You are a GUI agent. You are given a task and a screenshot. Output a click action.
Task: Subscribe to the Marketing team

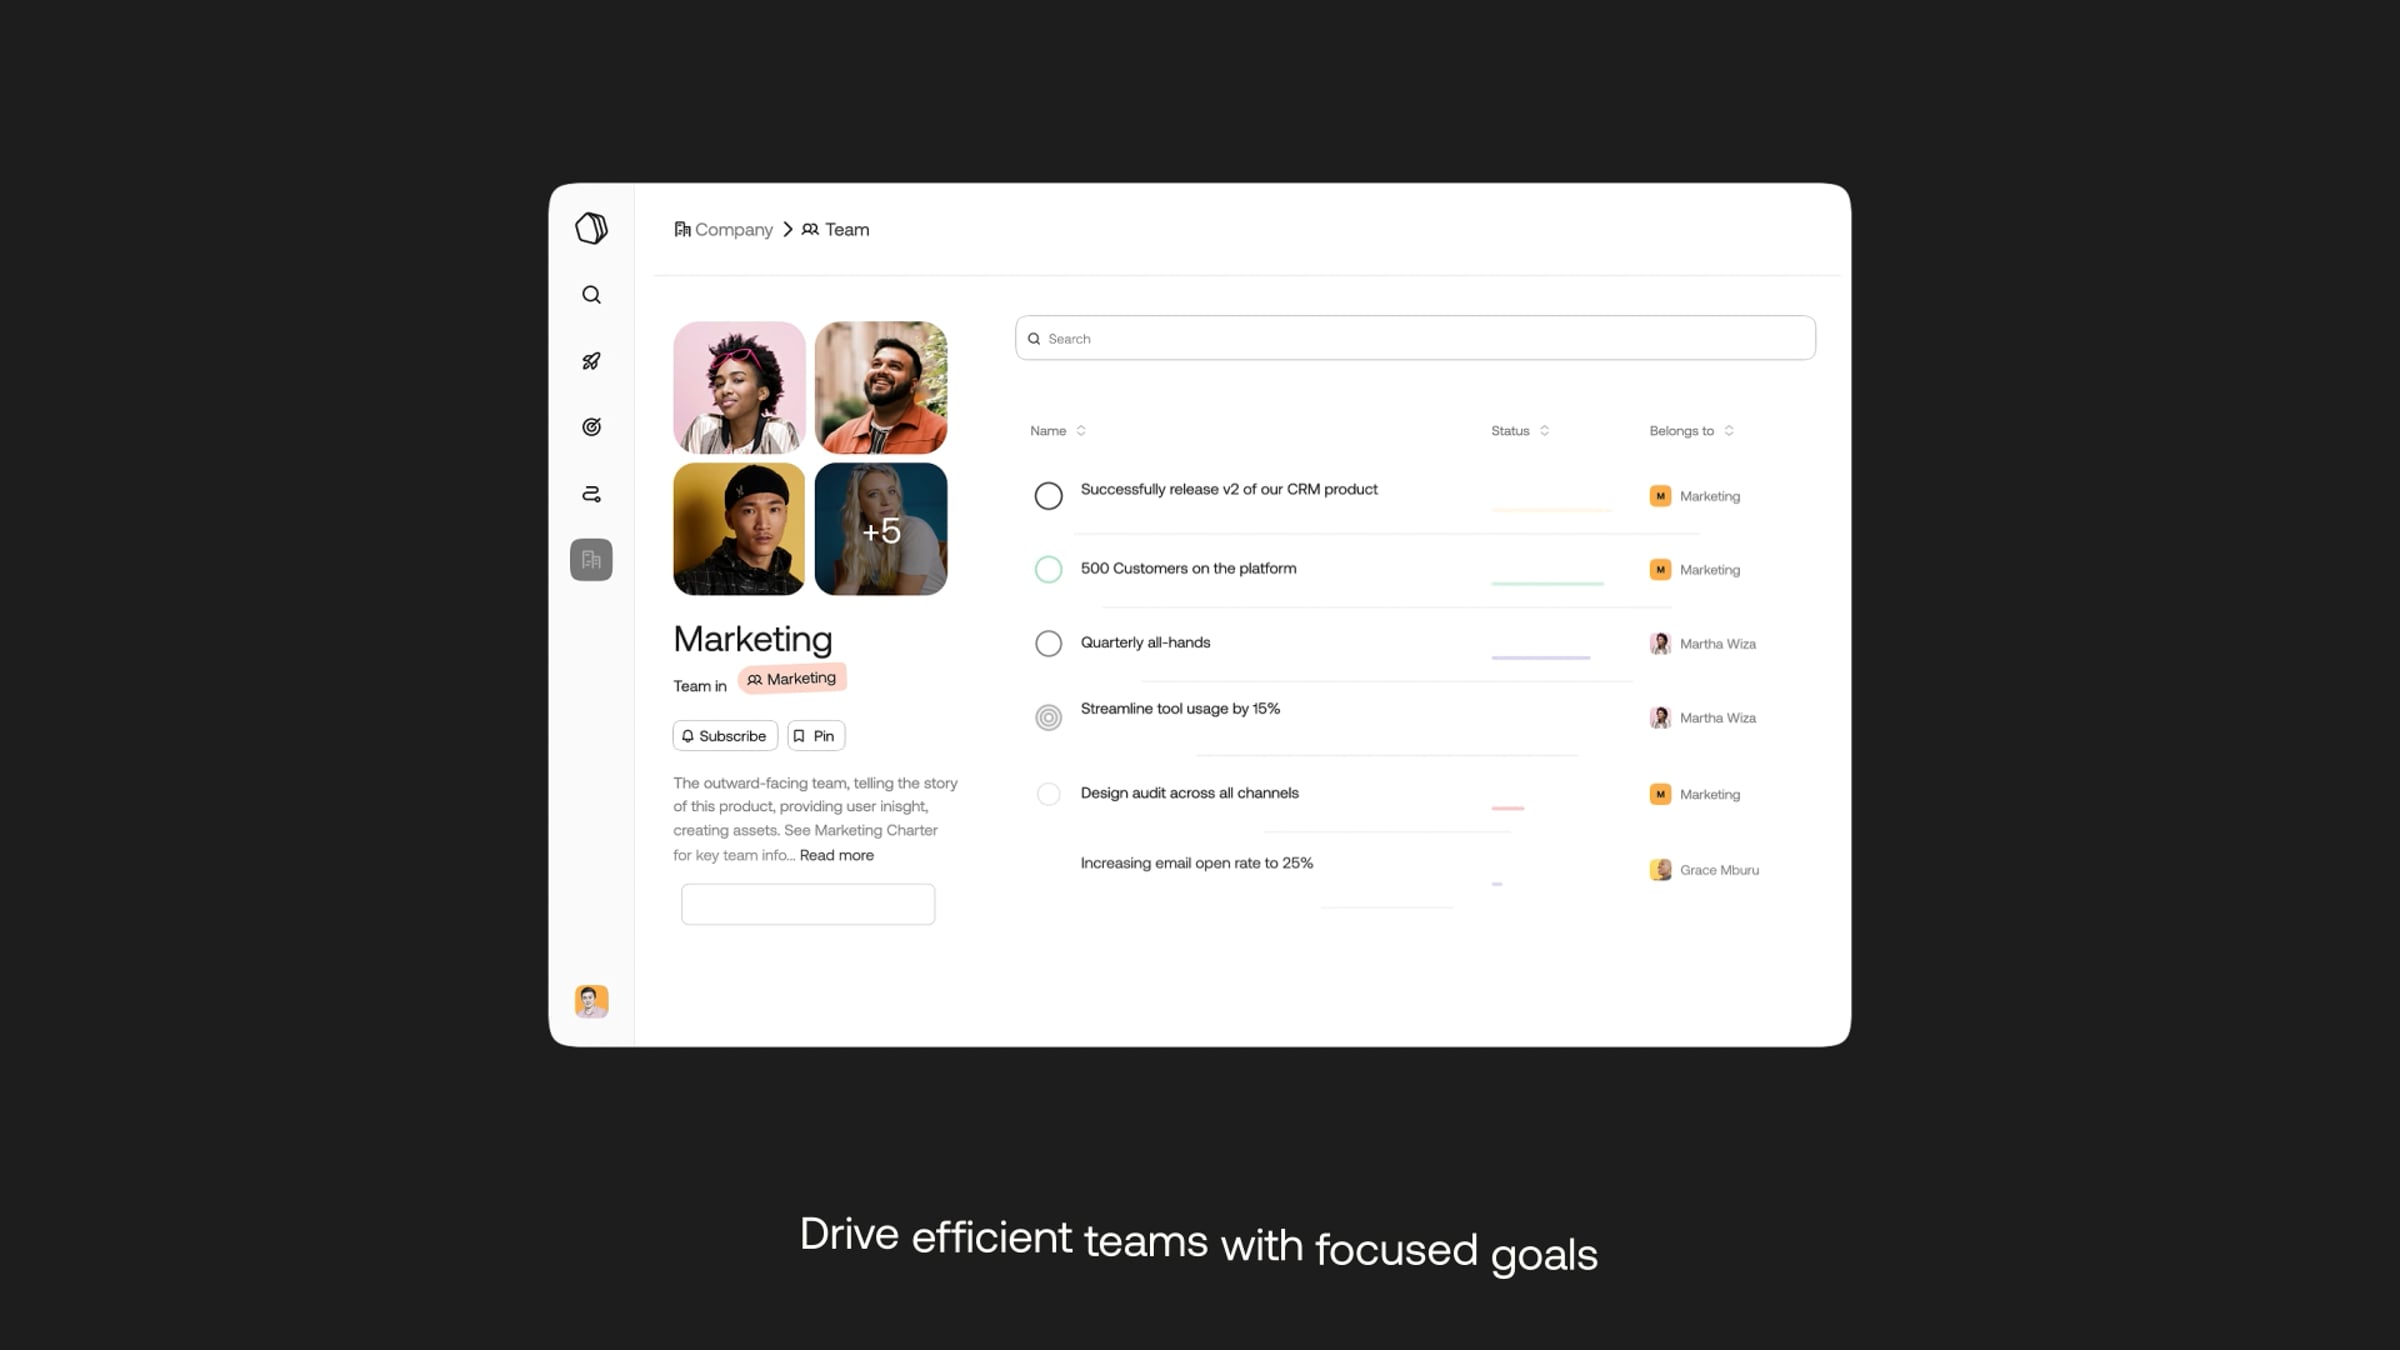725,736
